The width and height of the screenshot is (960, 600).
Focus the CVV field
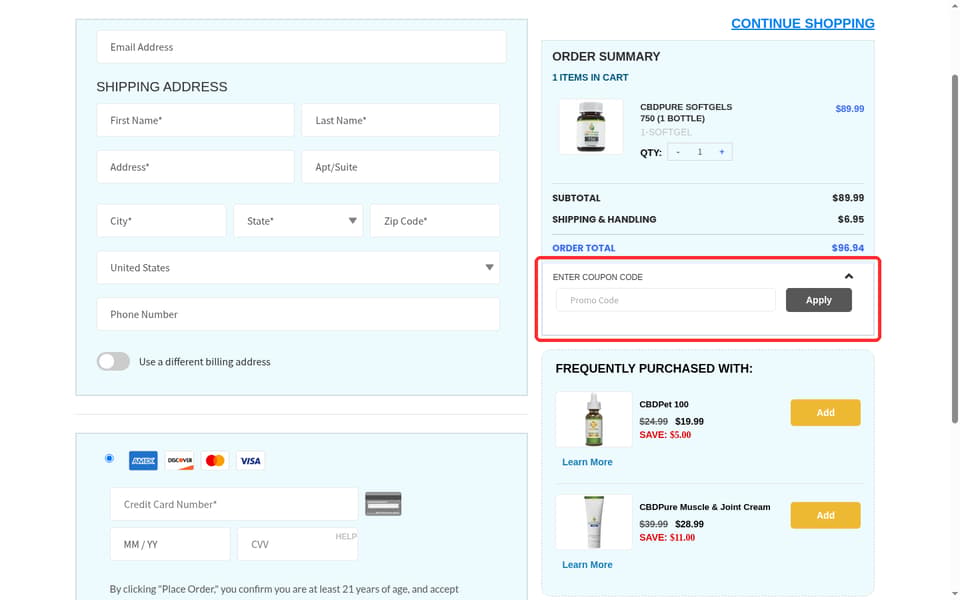pos(298,544)
